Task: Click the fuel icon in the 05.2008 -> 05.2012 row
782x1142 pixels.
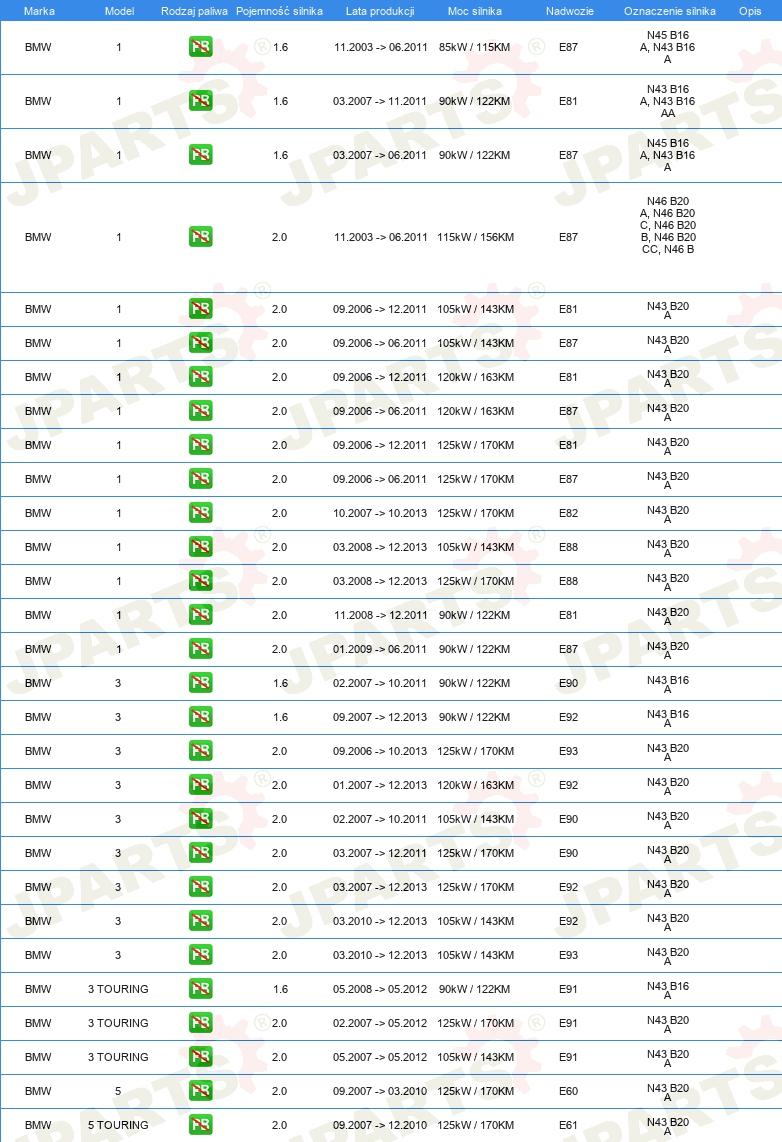Action: tap(200, 989)
